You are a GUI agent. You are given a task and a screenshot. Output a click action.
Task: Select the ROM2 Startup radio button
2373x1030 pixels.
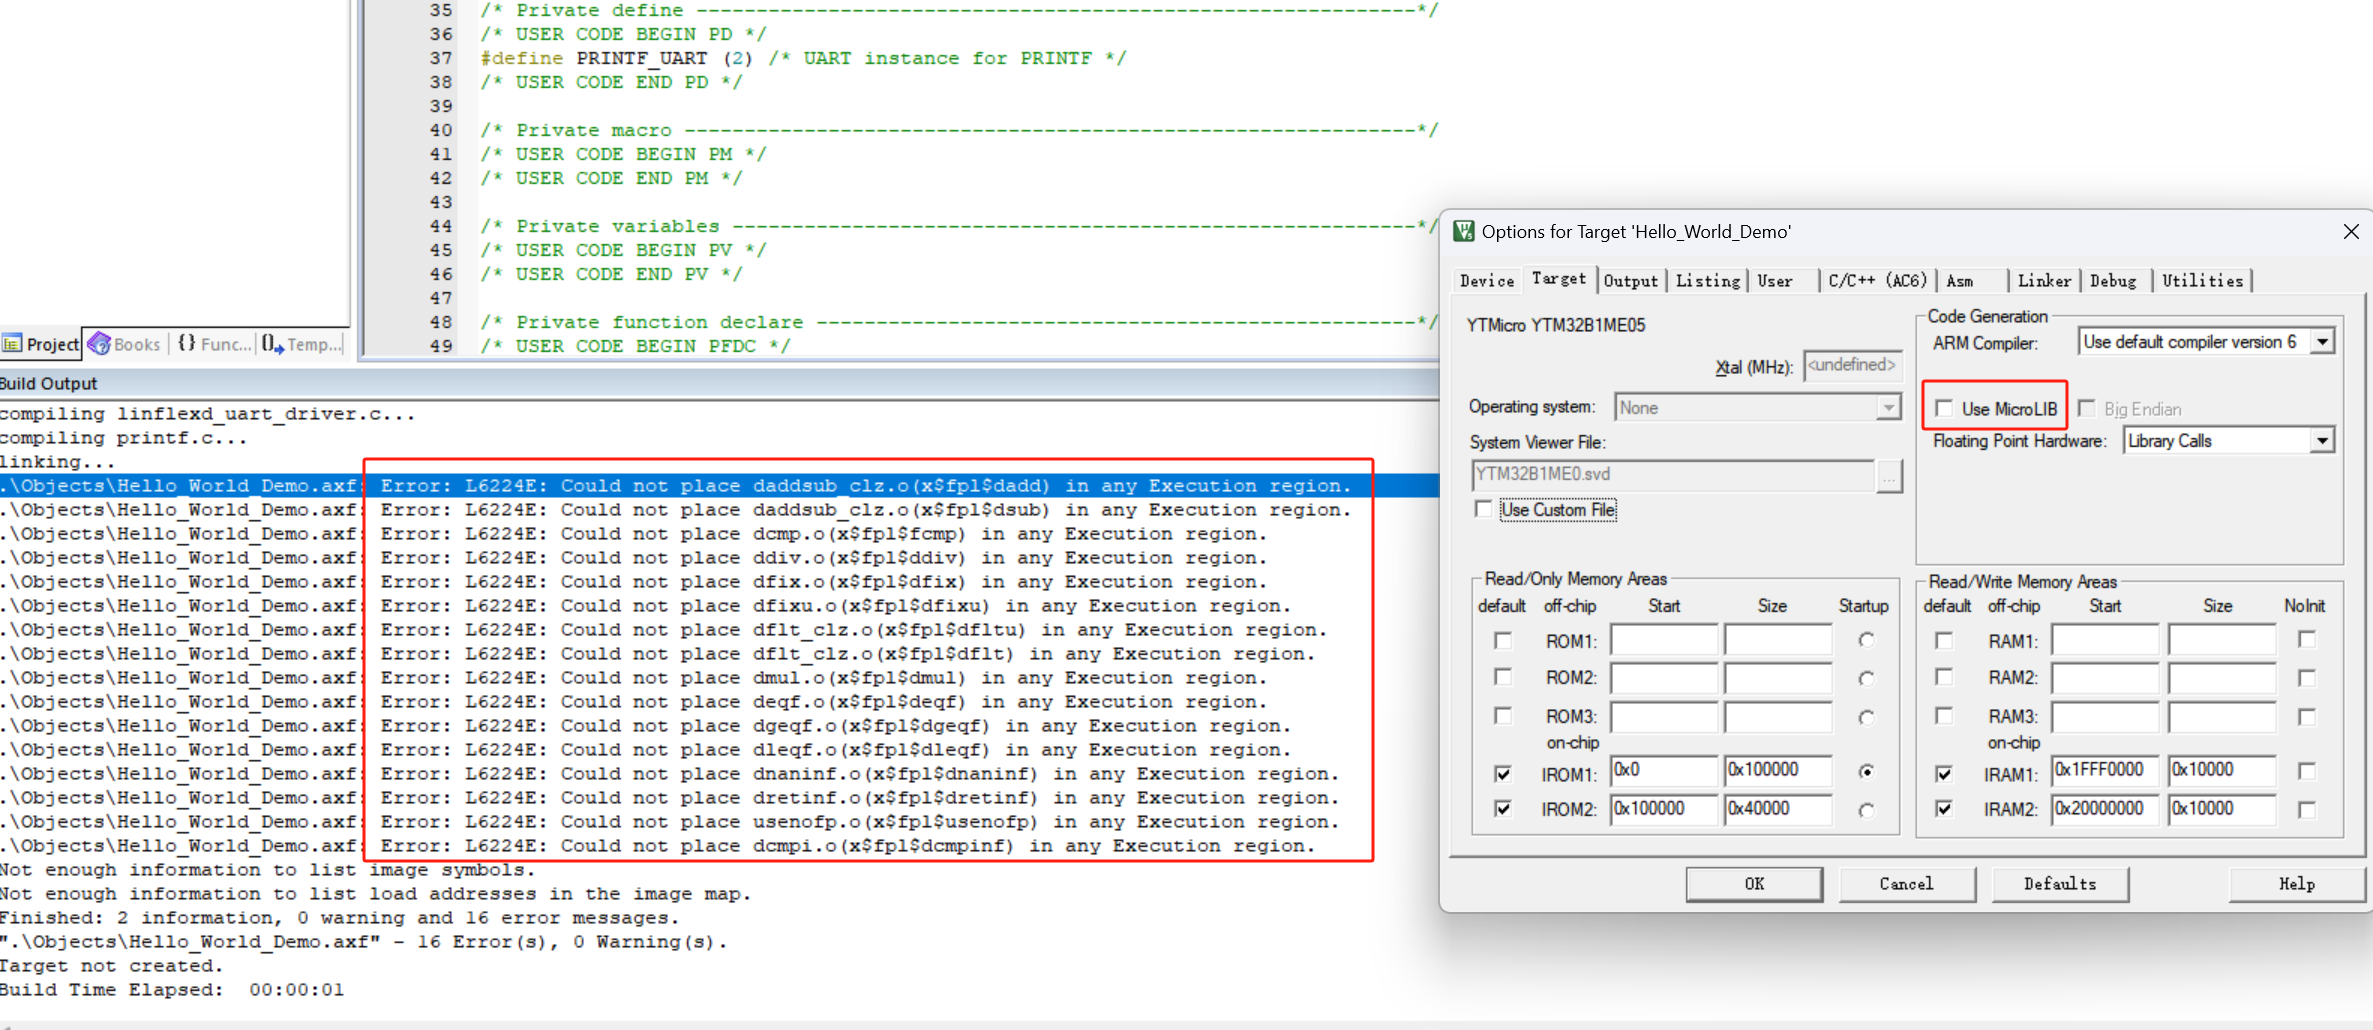coord(1866,679)
